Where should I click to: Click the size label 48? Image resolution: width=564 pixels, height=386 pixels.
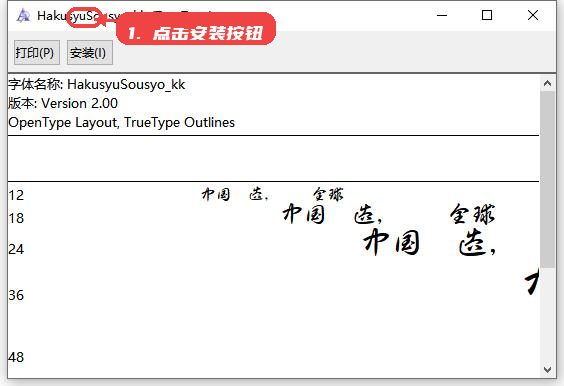[16, 357]
